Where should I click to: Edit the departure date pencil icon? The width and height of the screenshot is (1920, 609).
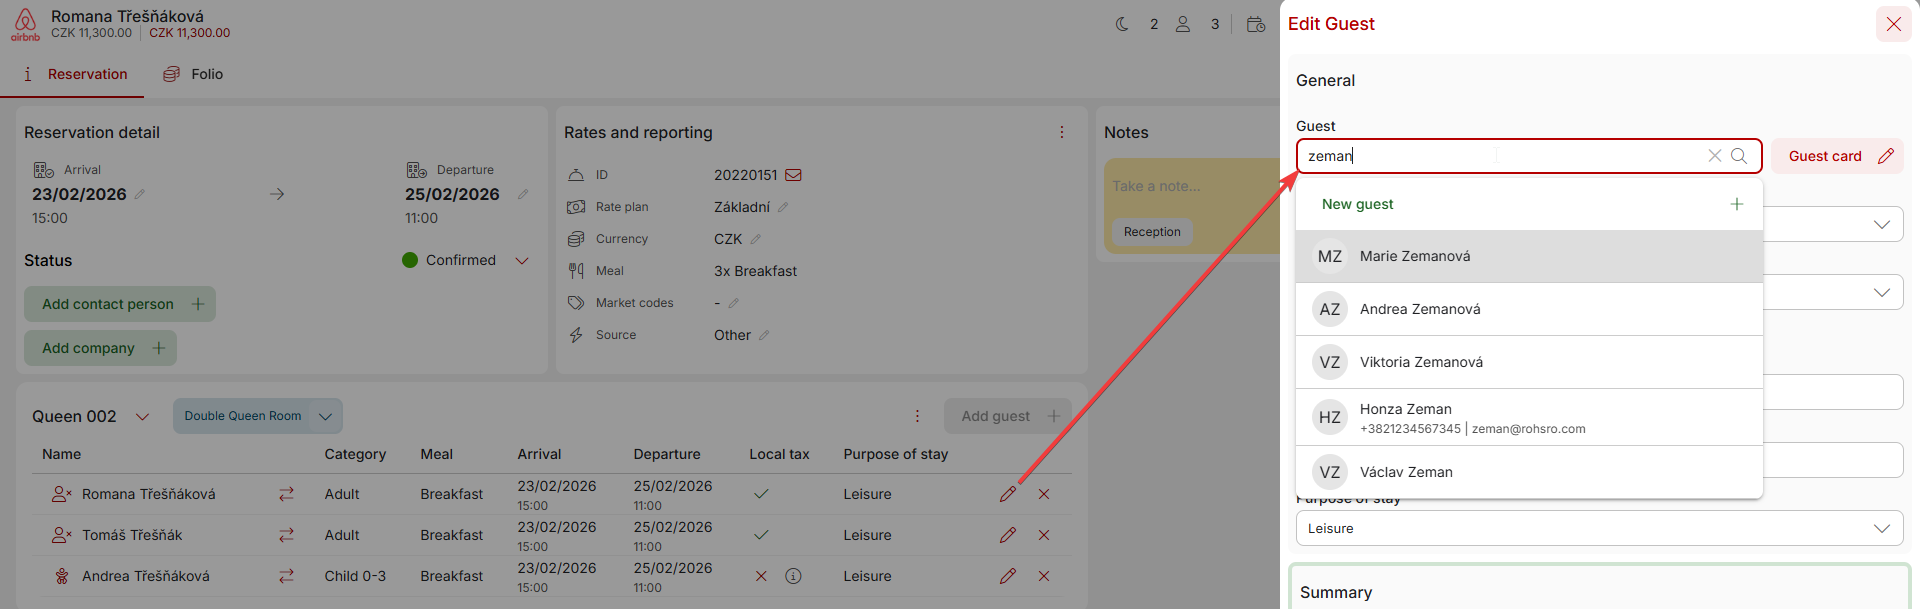pos(523,194)
